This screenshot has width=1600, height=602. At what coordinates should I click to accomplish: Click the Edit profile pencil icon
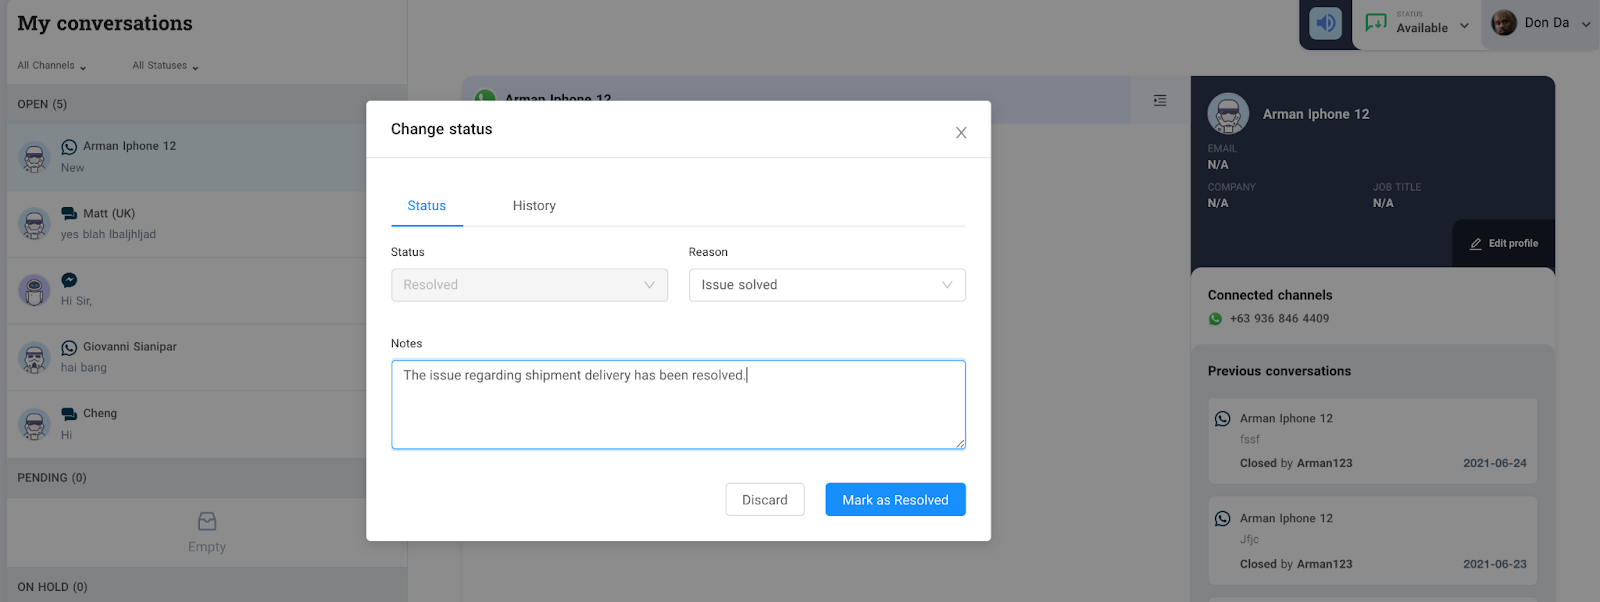tap(1475, 244)
